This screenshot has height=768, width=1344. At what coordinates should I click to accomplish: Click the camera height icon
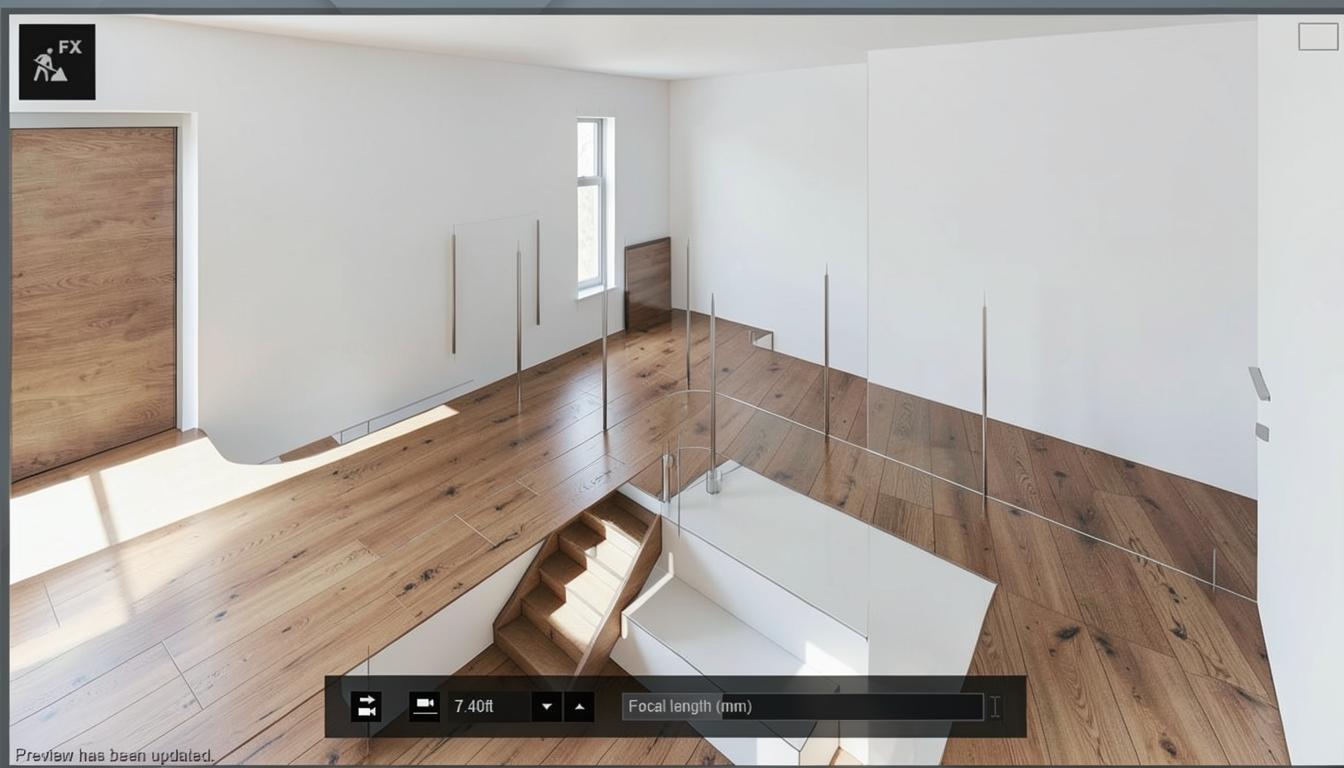tap(425, 706)
